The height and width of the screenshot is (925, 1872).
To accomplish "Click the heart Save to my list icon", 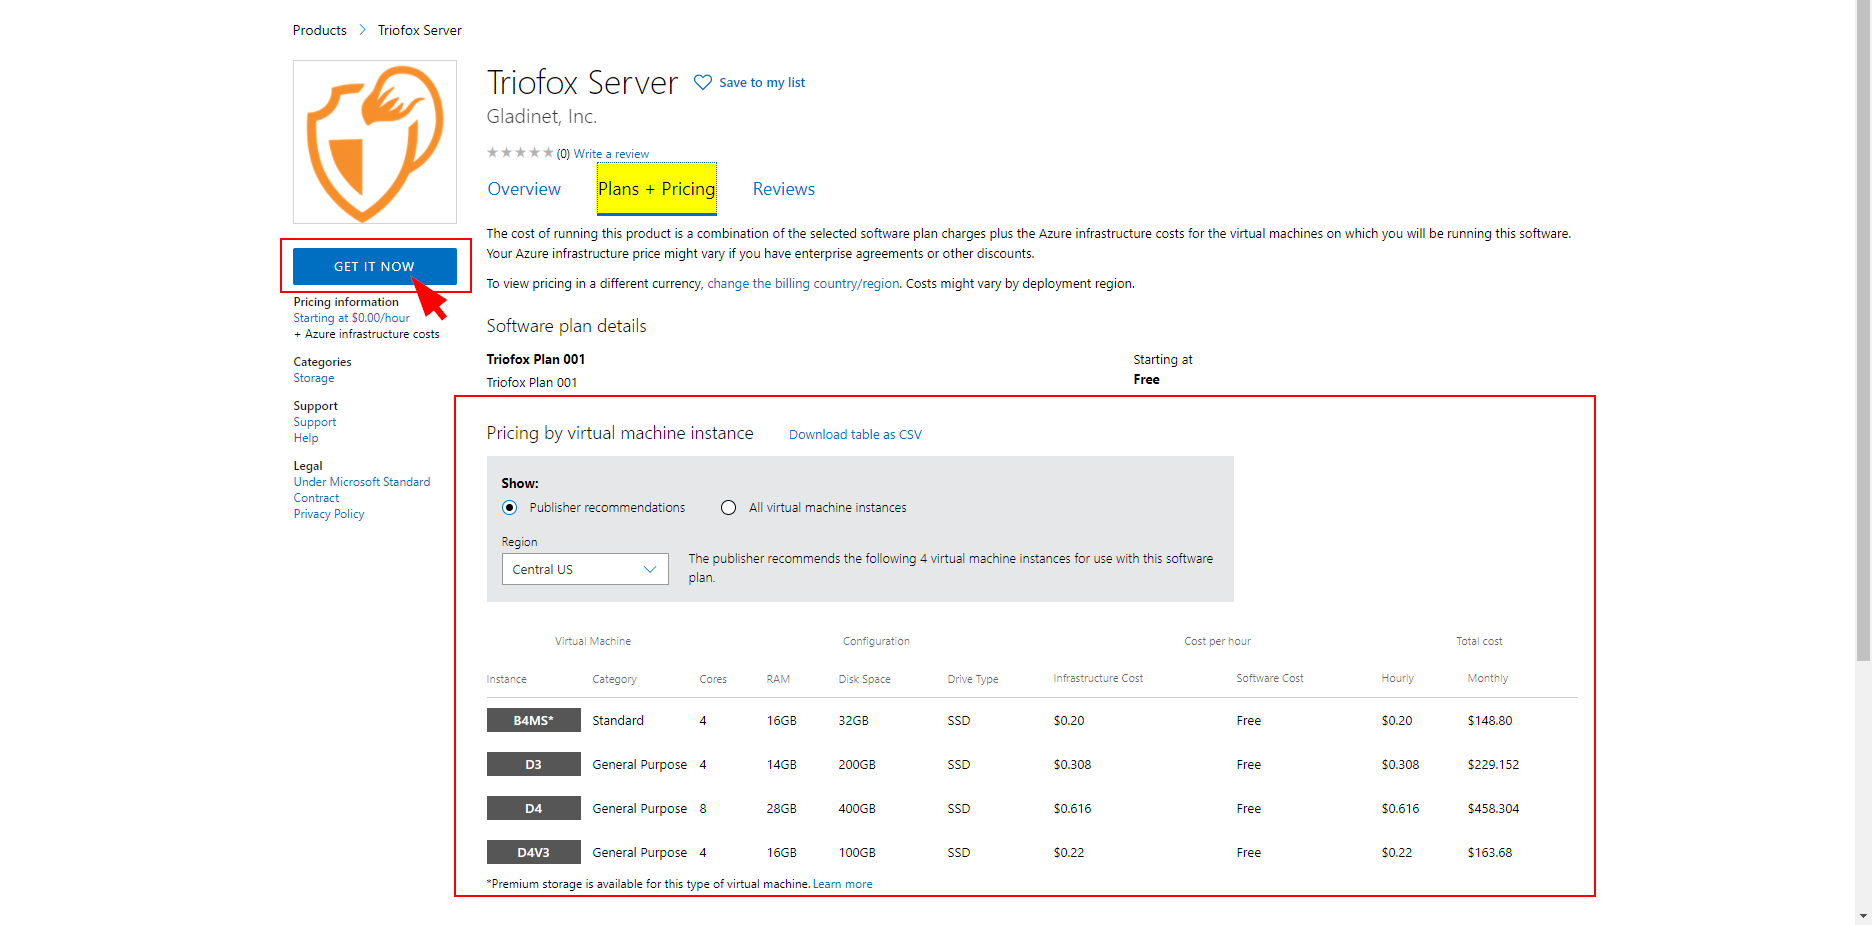I will pyautogui.click(x=703, y=82).
